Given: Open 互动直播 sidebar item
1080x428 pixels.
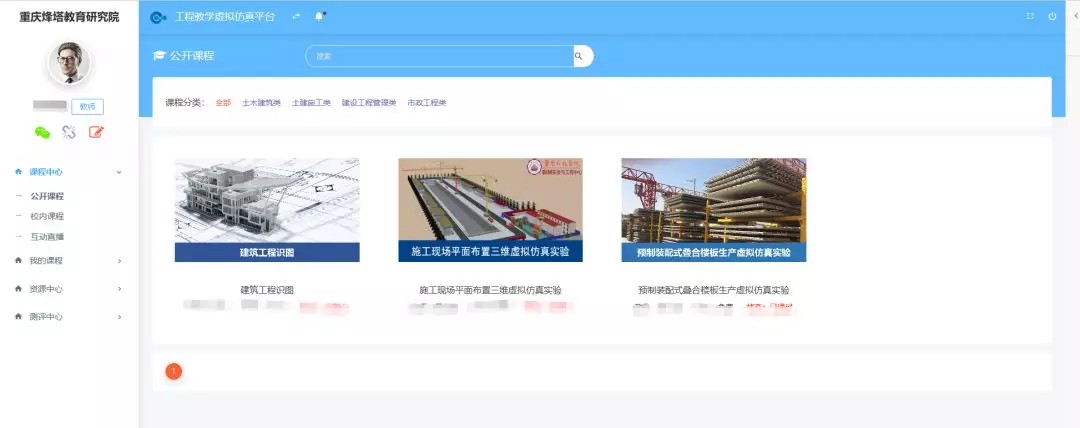Looking at the screenshot, I should [47, 237].
